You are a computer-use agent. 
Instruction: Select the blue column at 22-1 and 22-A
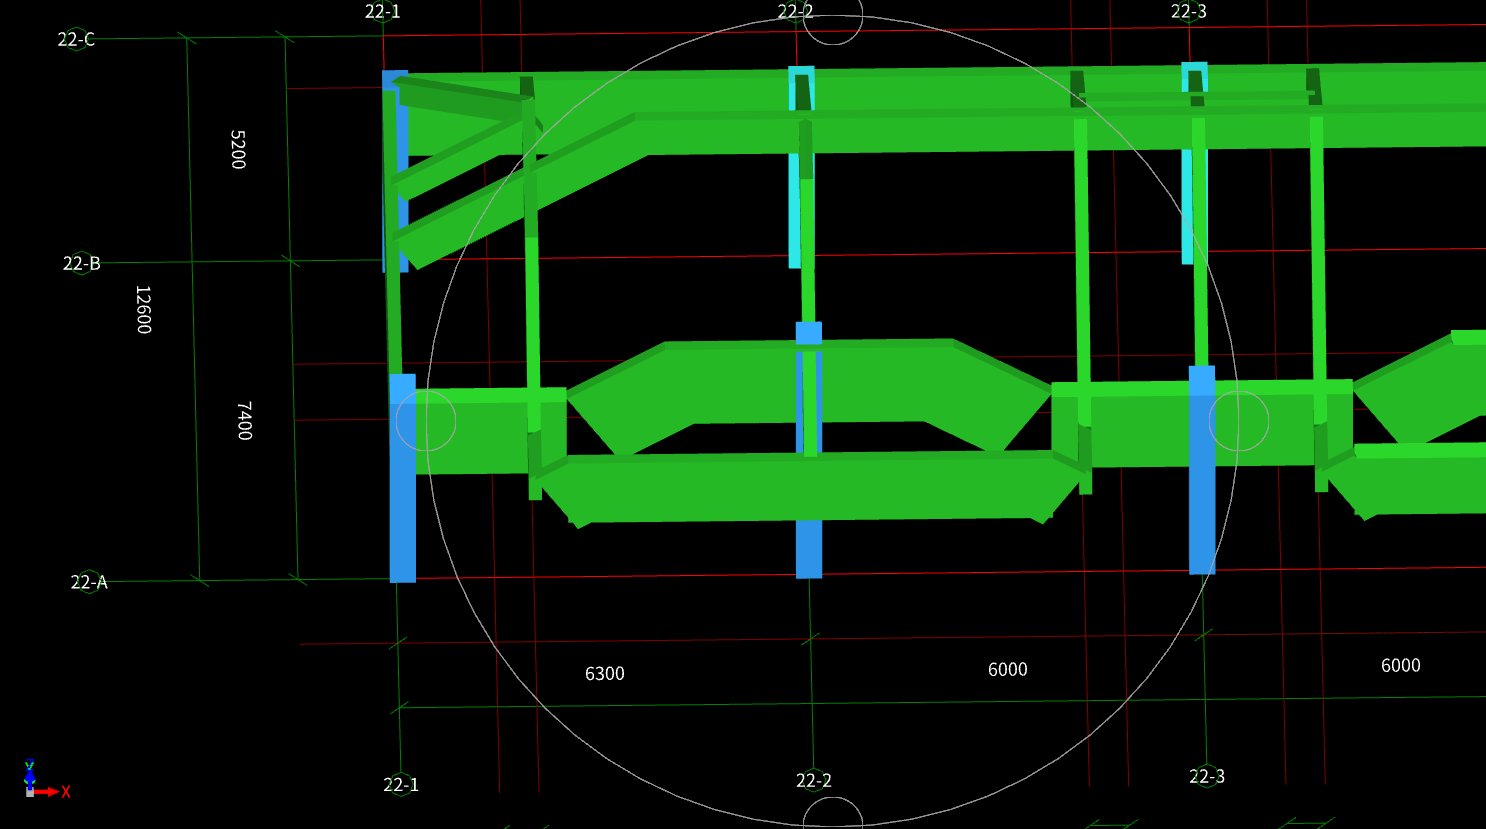(x=402, y=478)
